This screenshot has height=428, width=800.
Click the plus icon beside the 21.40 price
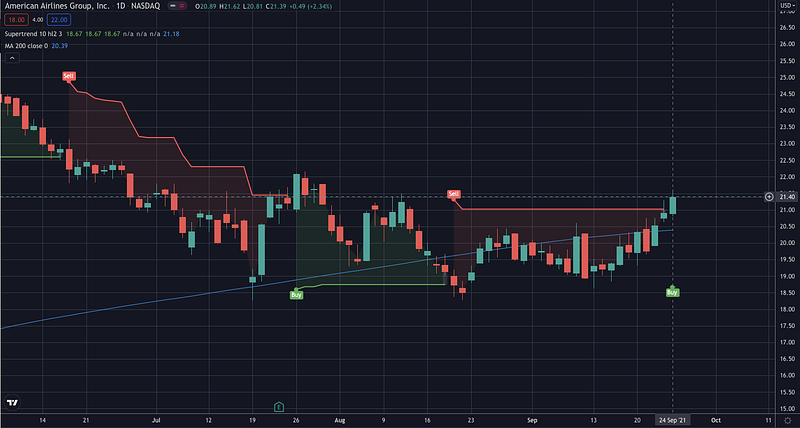coord(769,197)
